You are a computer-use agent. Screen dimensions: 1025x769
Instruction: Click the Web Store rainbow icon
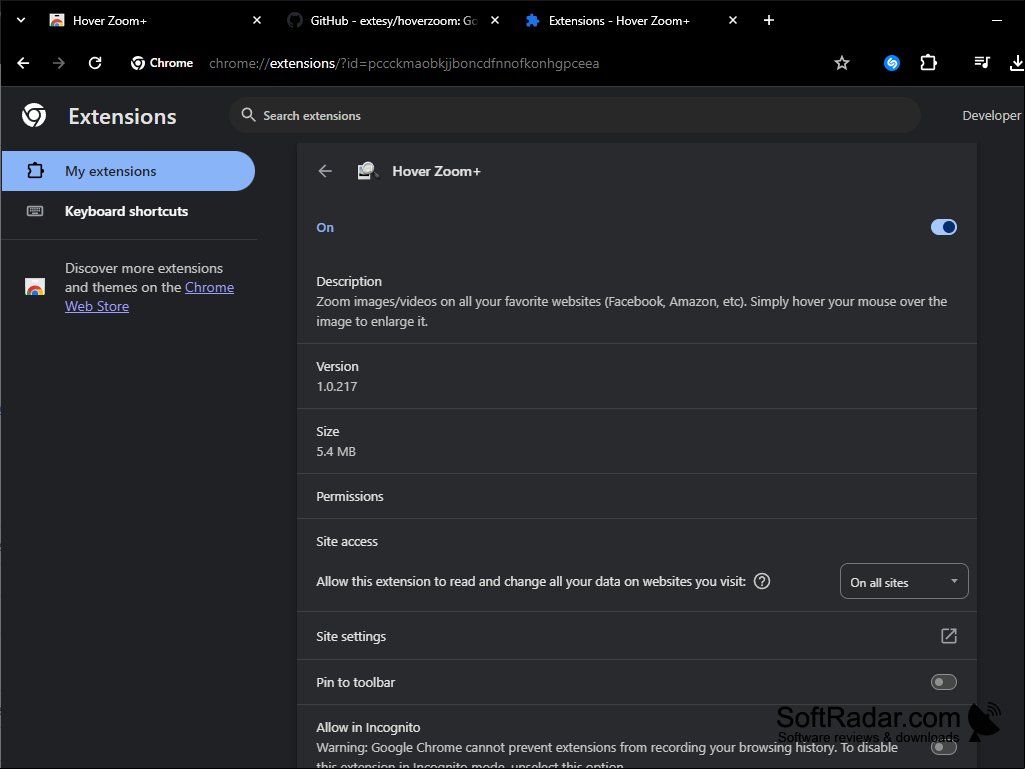coord(35,287)
